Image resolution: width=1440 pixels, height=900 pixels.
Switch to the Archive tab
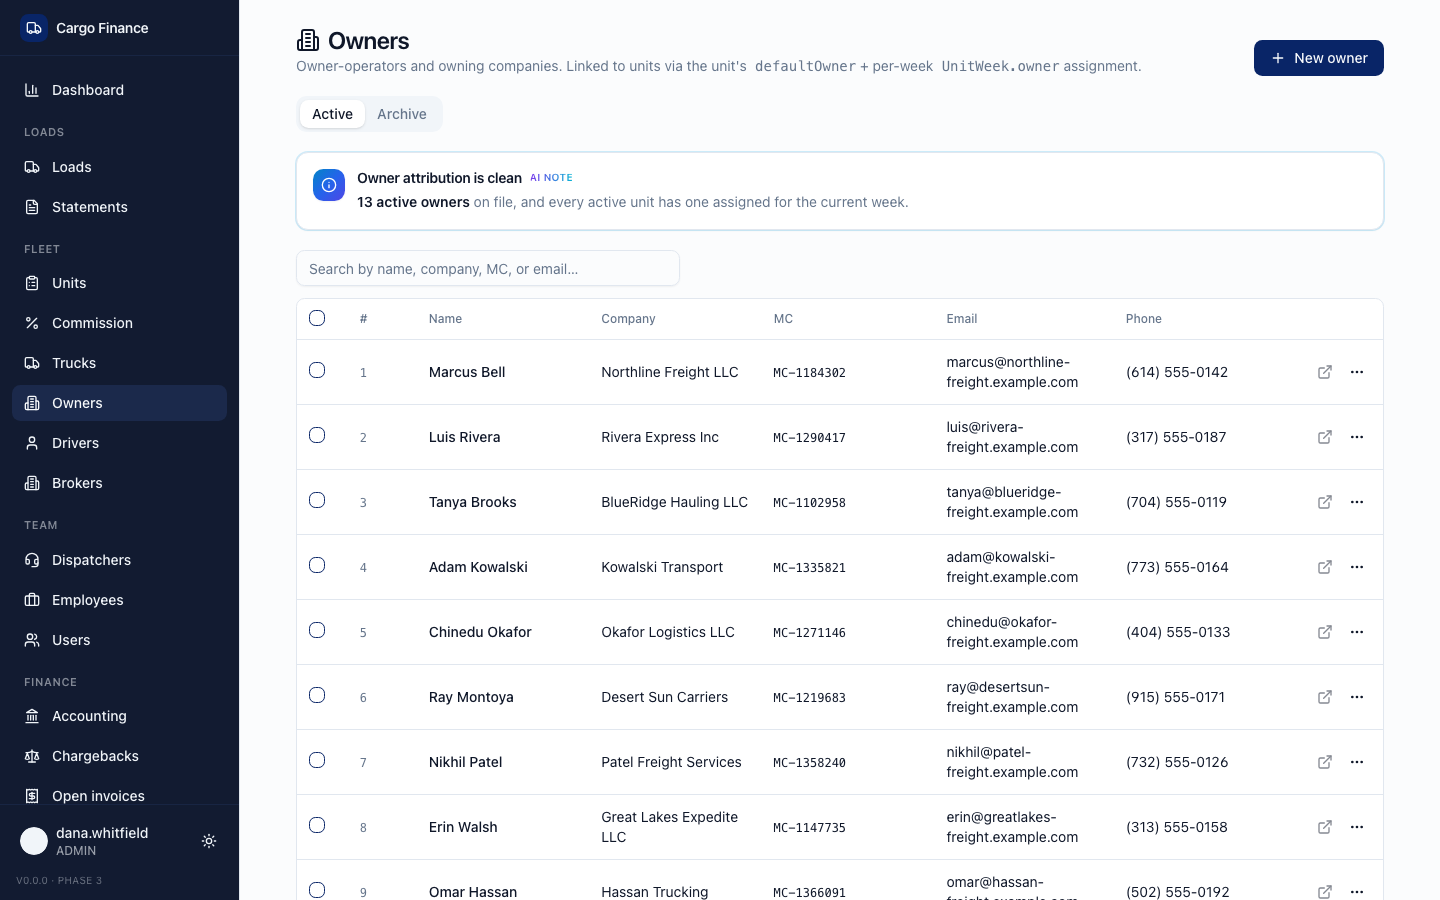pos(402,114)
